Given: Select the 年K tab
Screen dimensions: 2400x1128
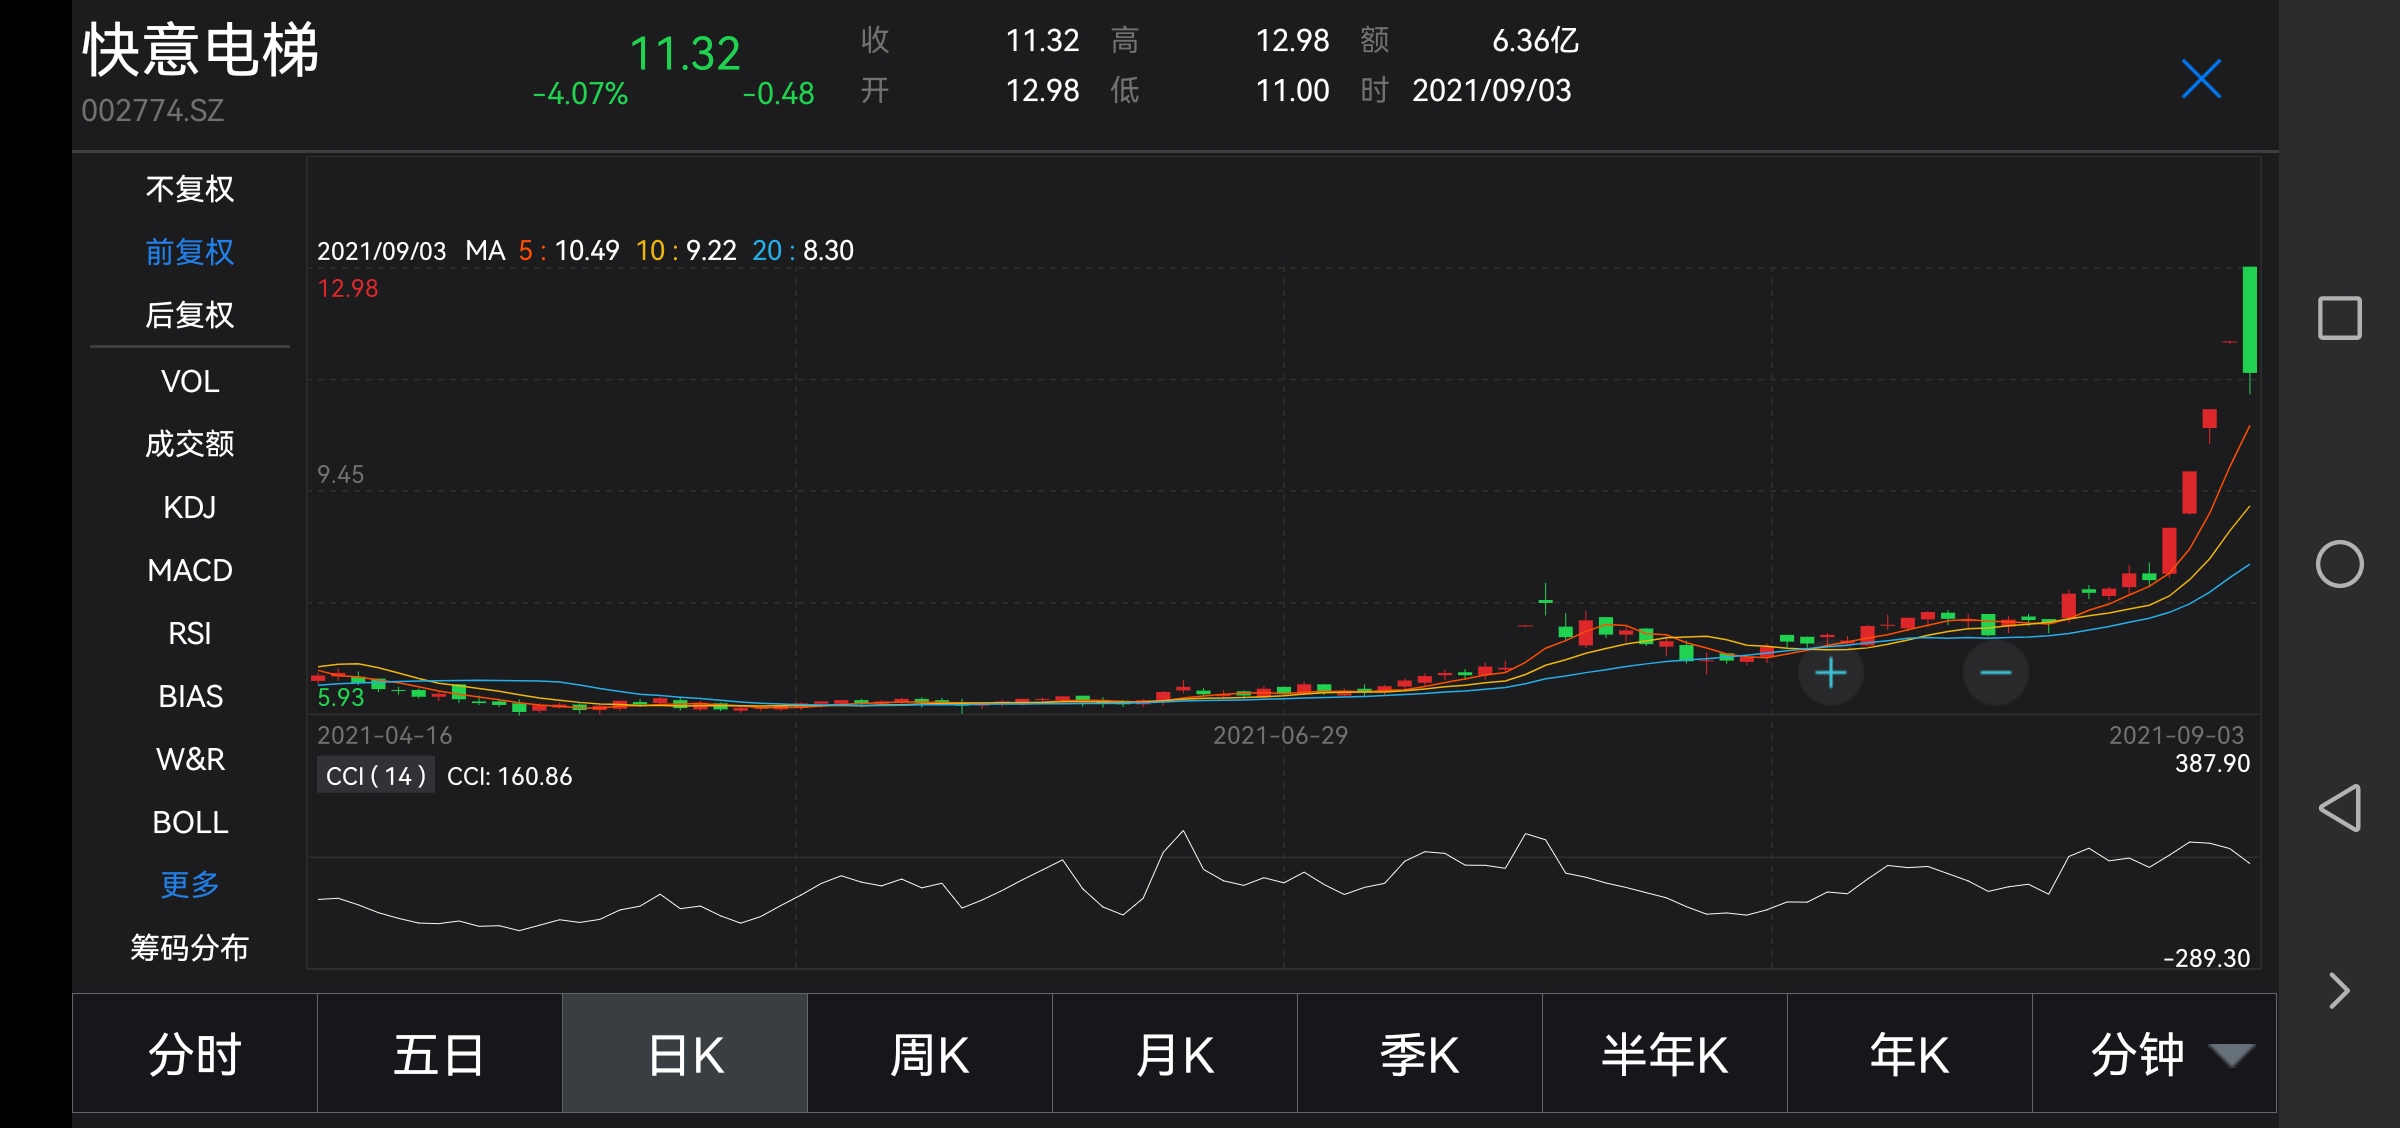Looking at the screenshot, I should [x=1910, y=1054].
